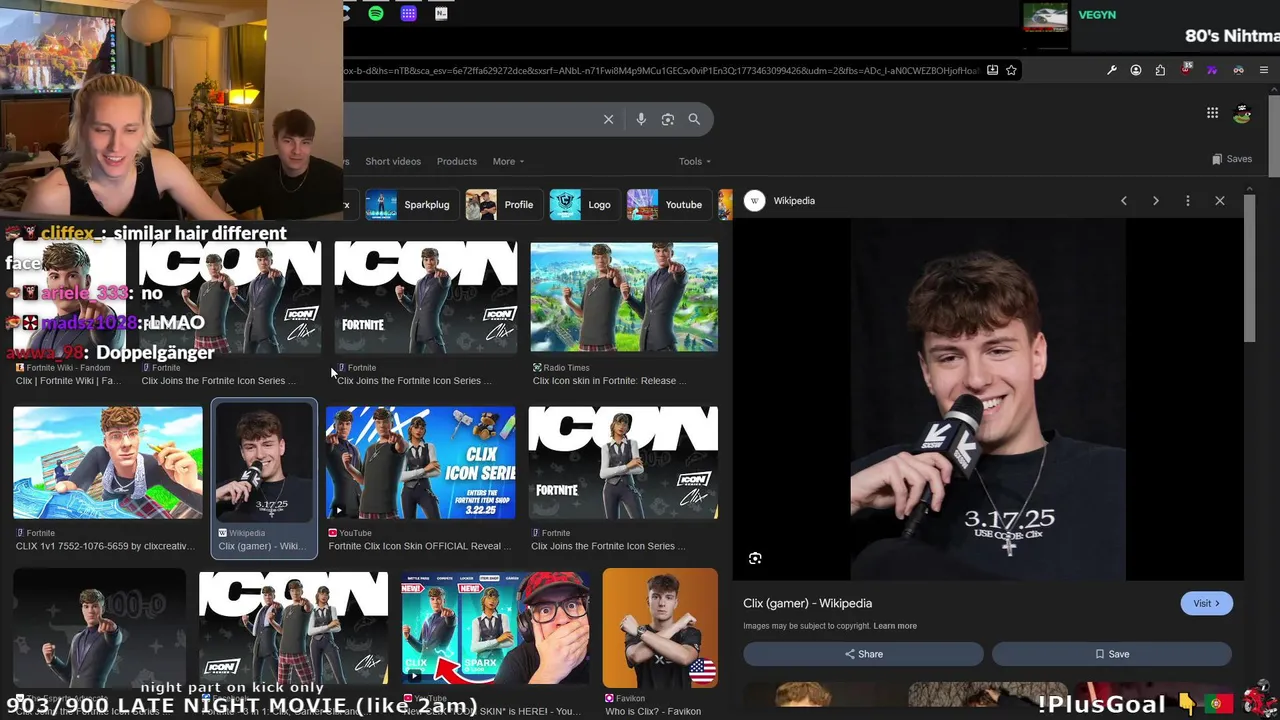1280x720 pixels.
Task: Open Saves collection
Action: point(1232,159)
